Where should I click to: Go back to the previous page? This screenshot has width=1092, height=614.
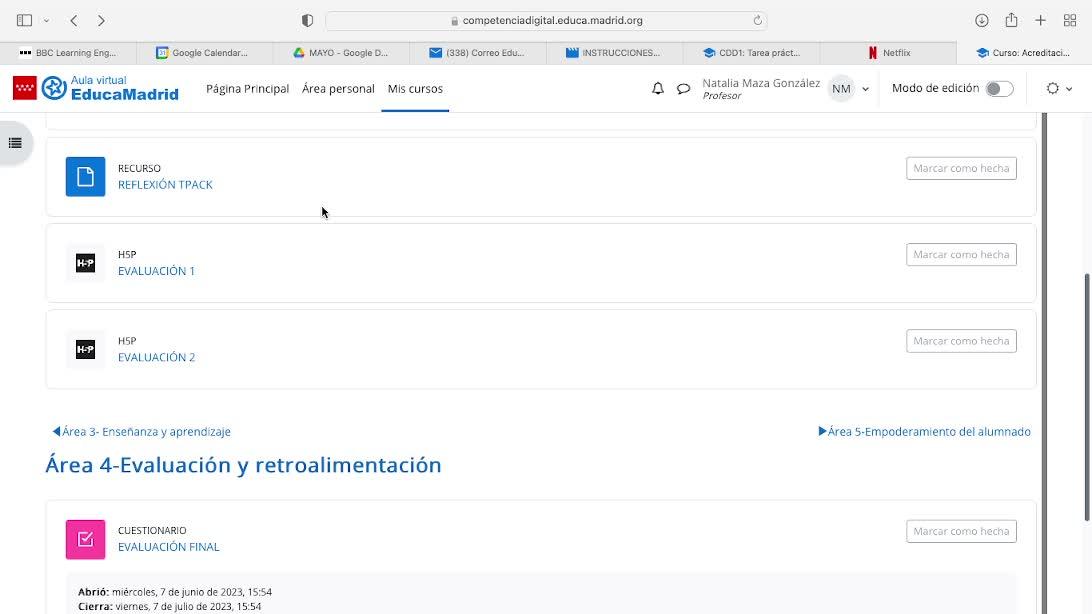tap(74, 20)
